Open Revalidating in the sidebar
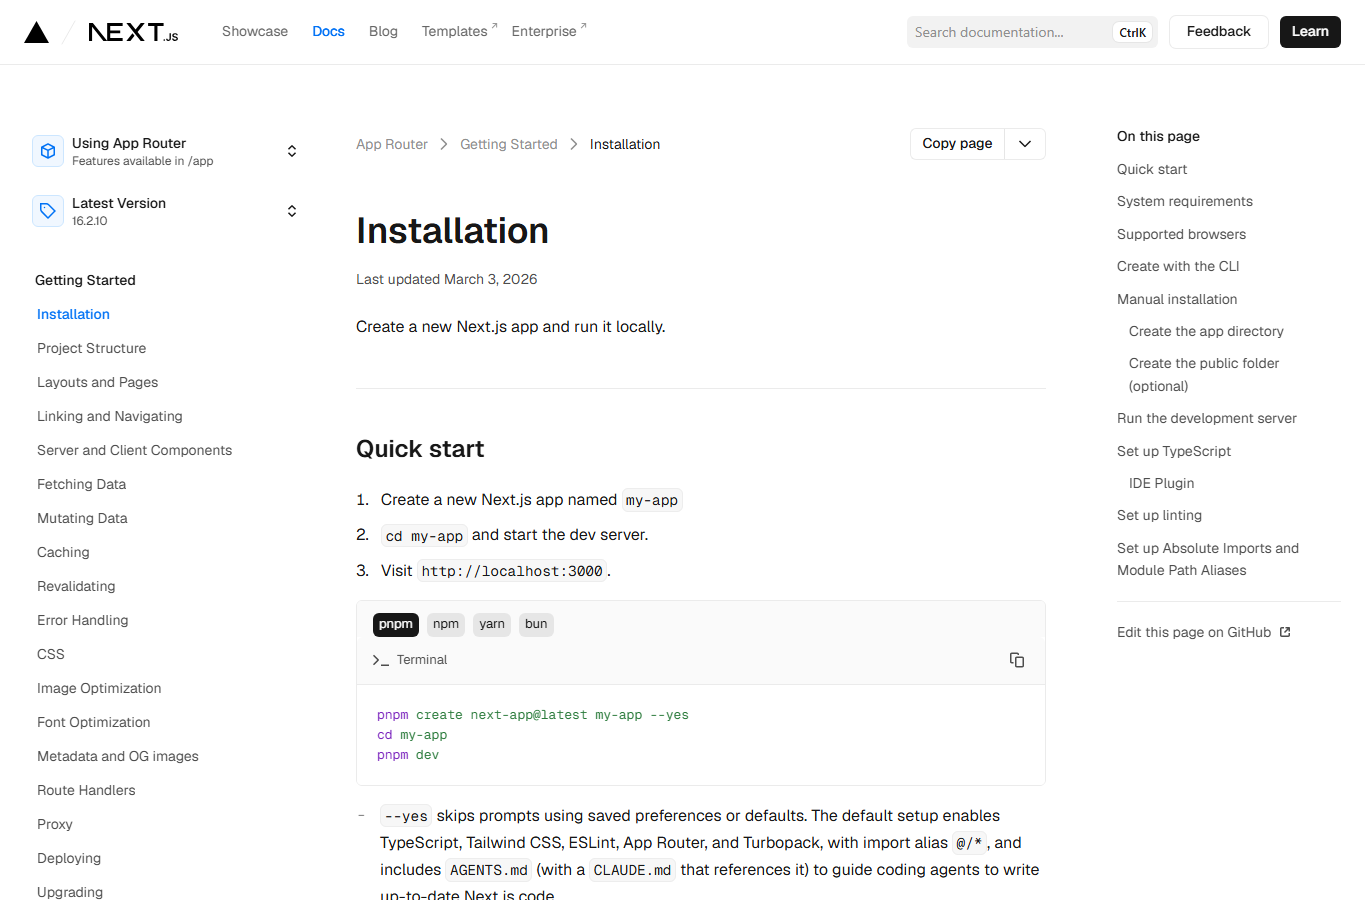 (x=76, y=586)
